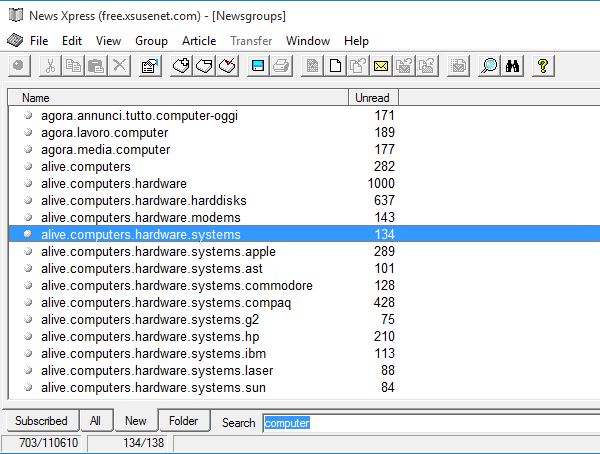Screen dimensions: 600x454
Task: Open the Article menu
Action: tap(199, 41)
